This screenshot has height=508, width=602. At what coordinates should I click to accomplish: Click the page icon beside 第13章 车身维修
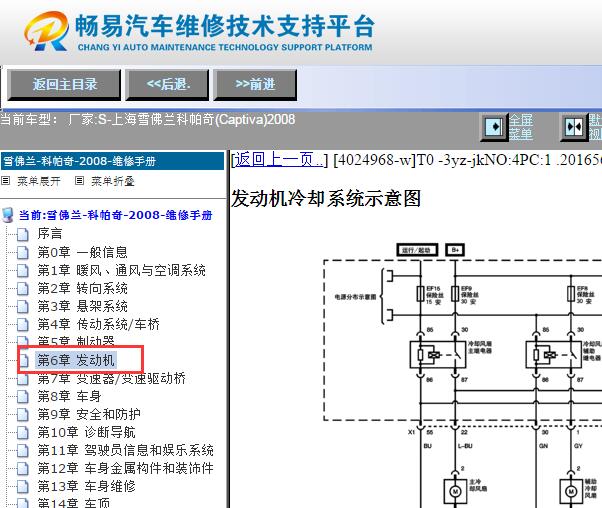click(23, 486)
